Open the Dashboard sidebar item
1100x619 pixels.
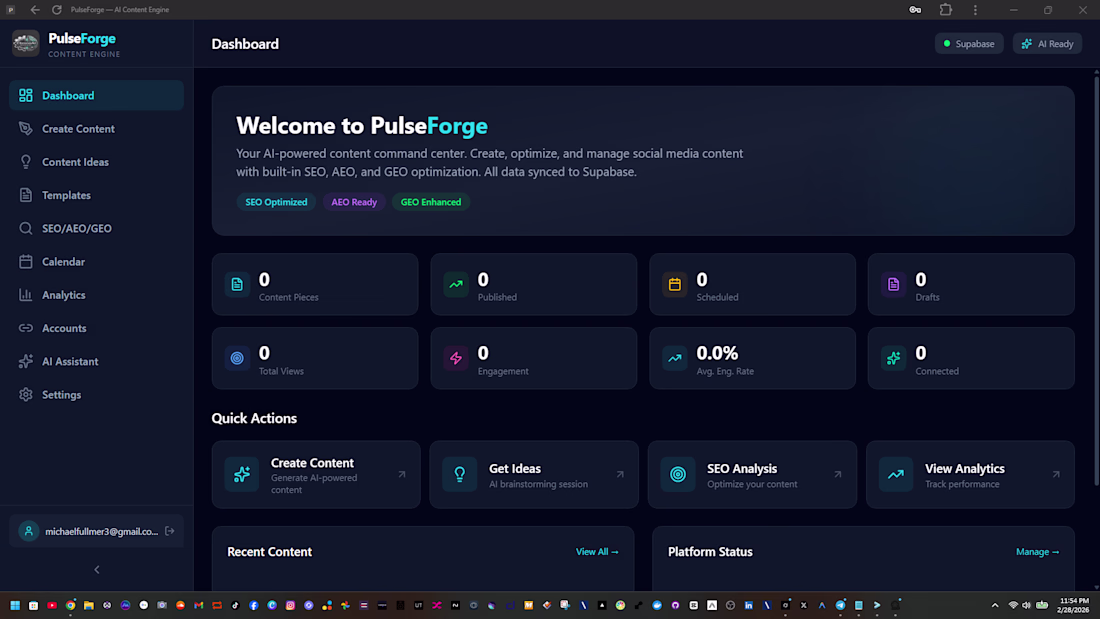(96, 95)
